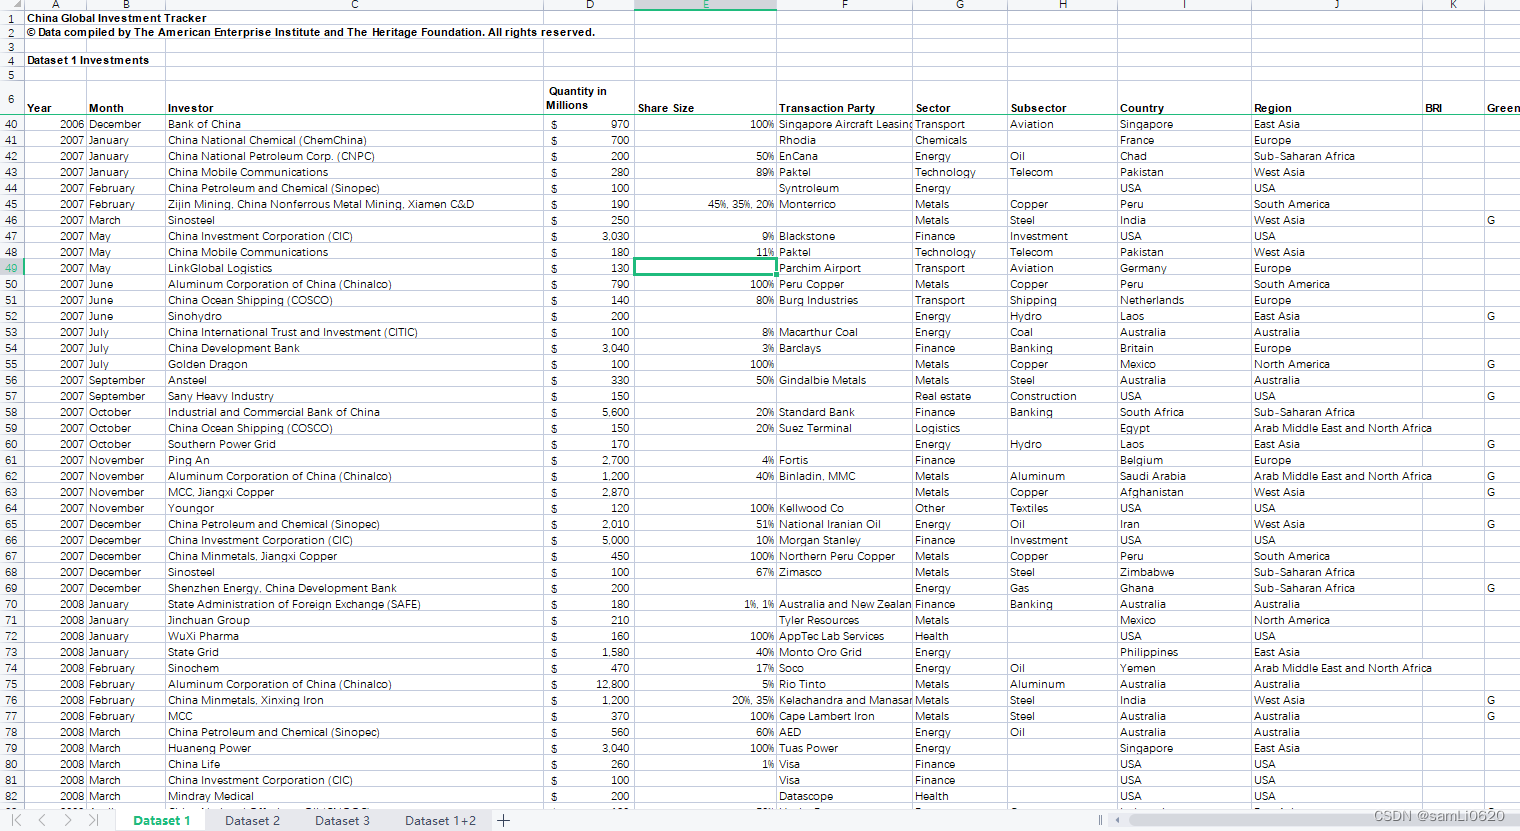Image resolution: width=1520 pixels, height=831 pixels.
Task: Switch to Dataset 1+2 sheet tab
Action: 440,820
